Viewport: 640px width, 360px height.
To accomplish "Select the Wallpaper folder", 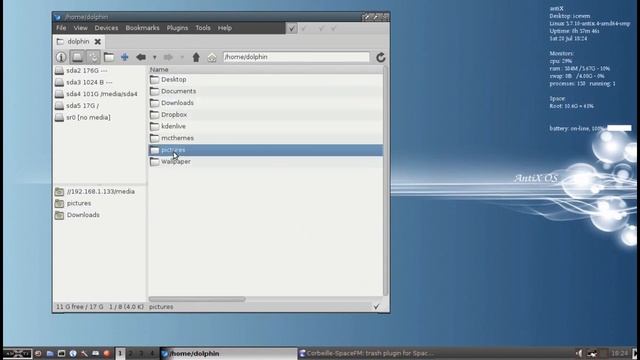I will (265, 162).
